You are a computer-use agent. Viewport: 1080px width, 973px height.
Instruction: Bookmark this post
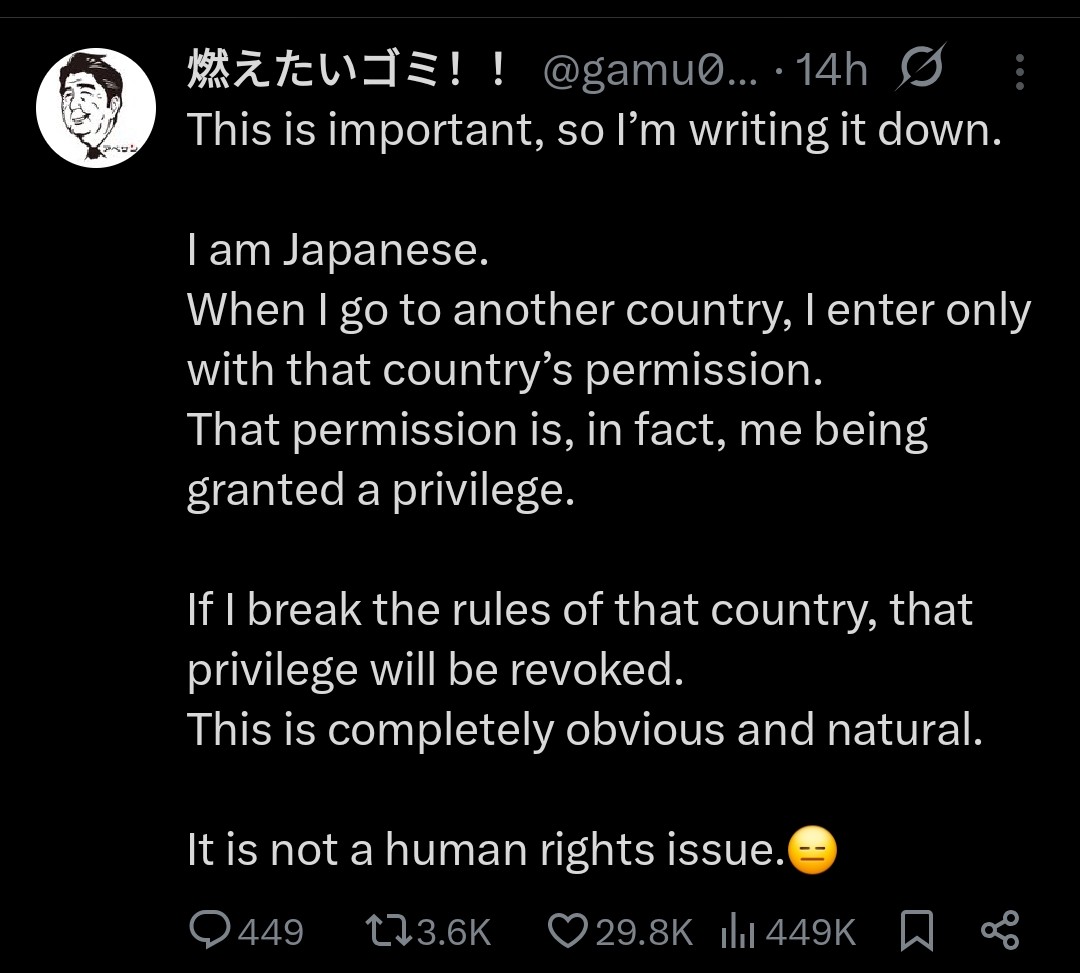click(x=916, y=931)
